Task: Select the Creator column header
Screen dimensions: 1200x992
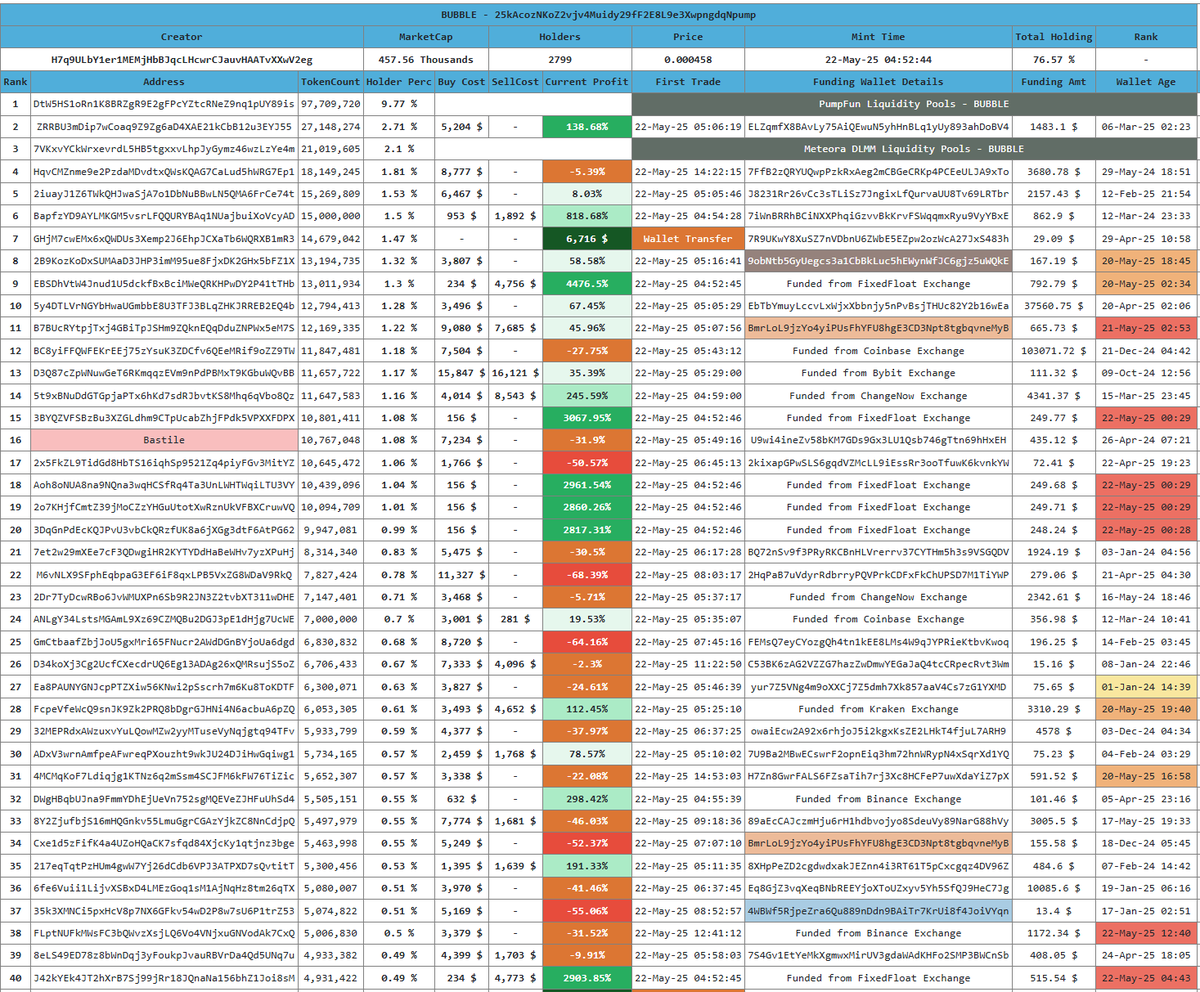Action: click(x=181, y=37)
